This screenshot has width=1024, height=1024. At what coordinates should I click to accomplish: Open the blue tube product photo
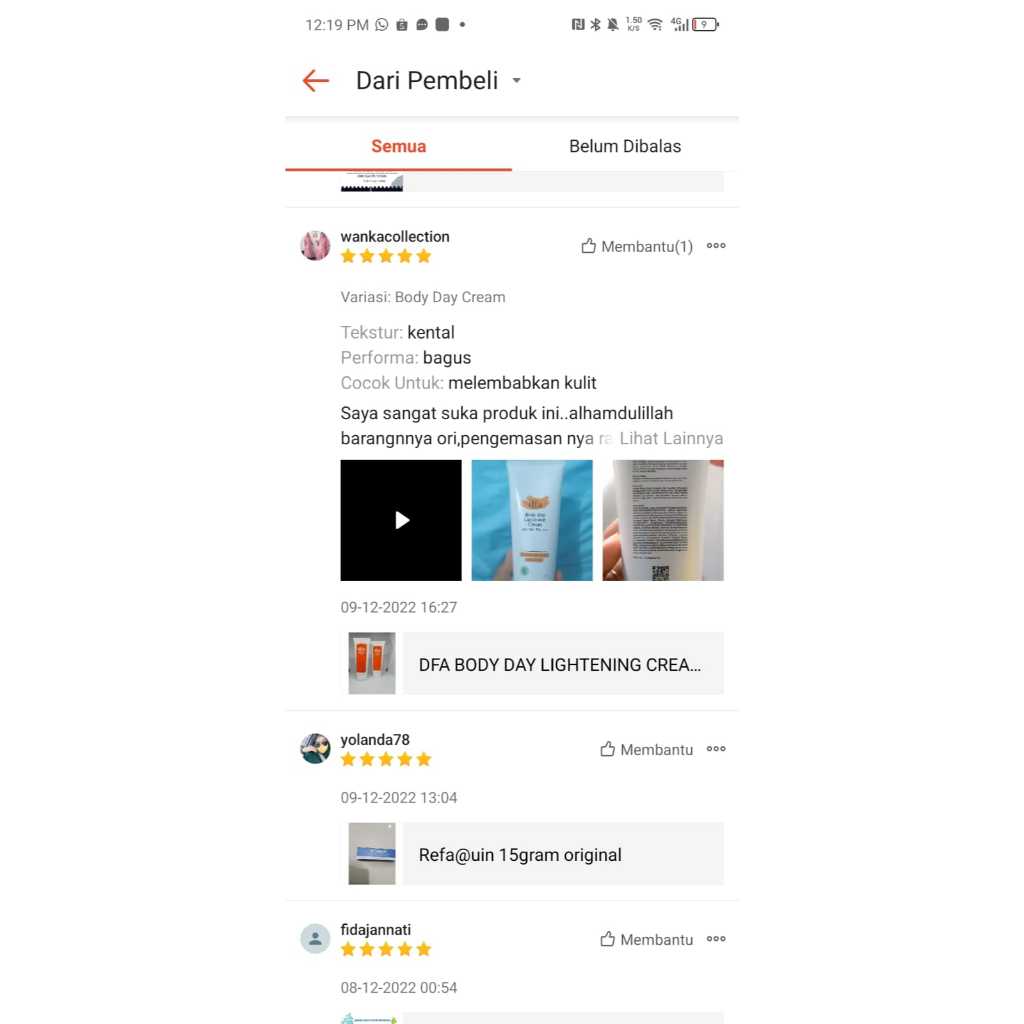click(x=532, y=520)
